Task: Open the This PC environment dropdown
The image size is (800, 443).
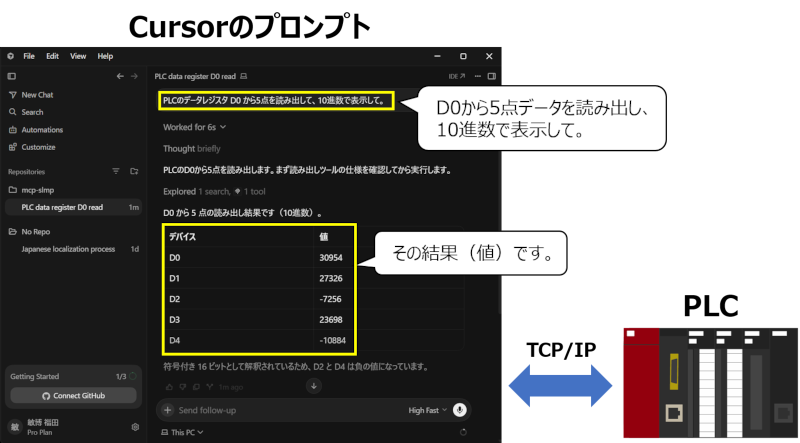Action: [182, 432]
